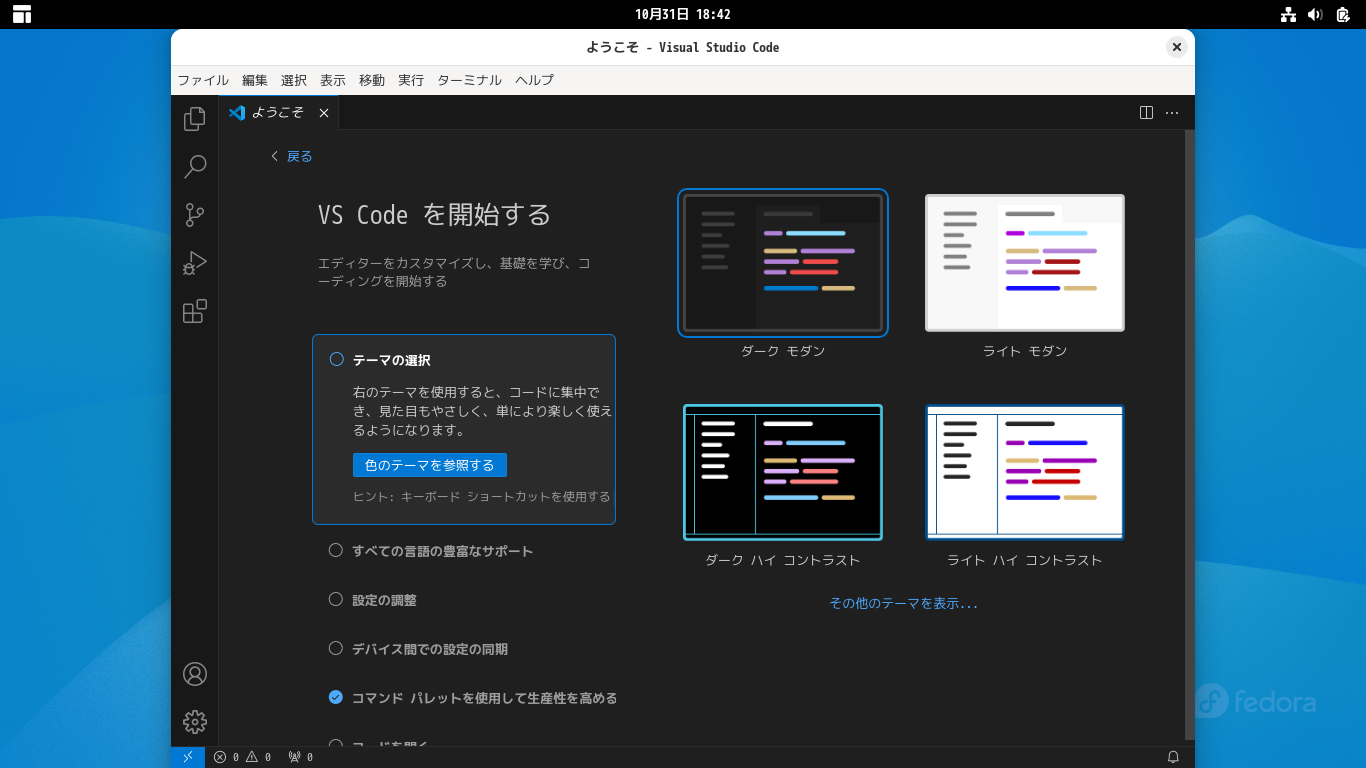
Task: Open the ヘルプ menu
Action: 534,80
